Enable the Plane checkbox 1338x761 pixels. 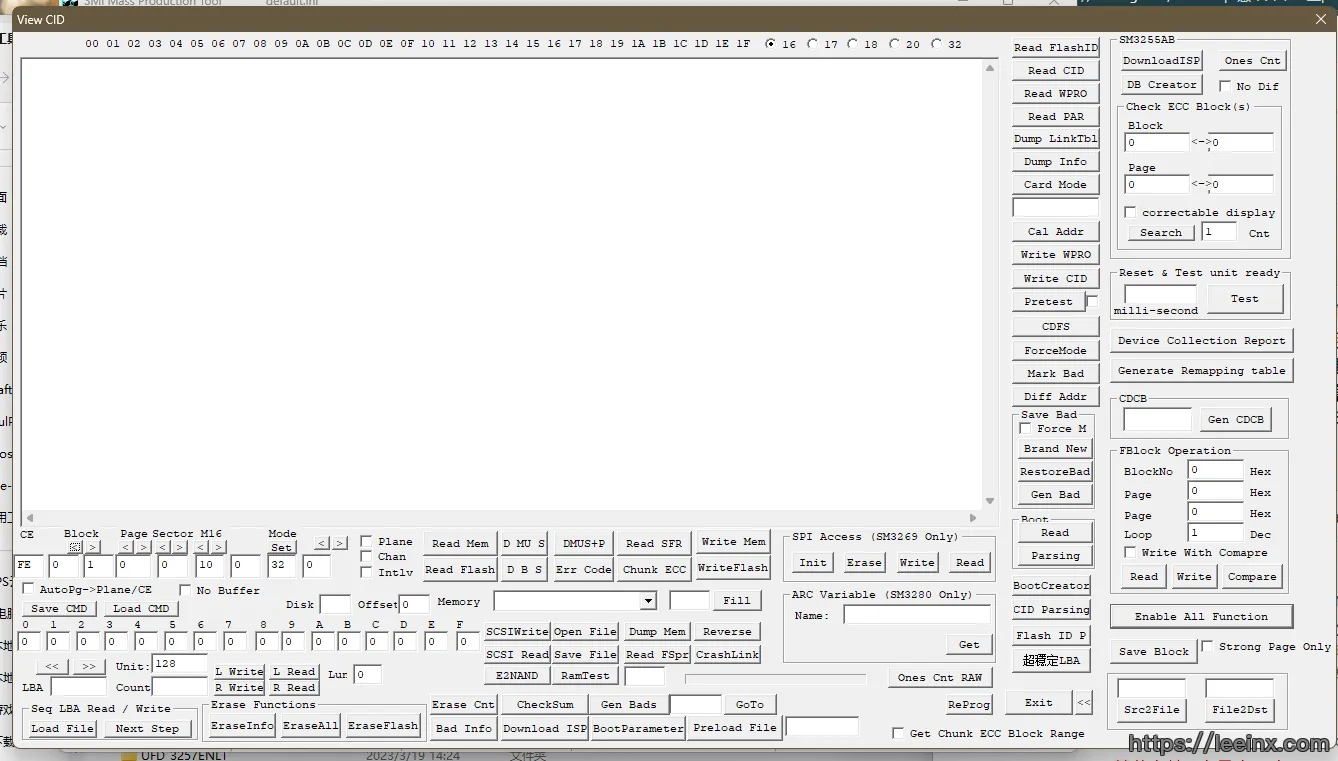(367, 541)
